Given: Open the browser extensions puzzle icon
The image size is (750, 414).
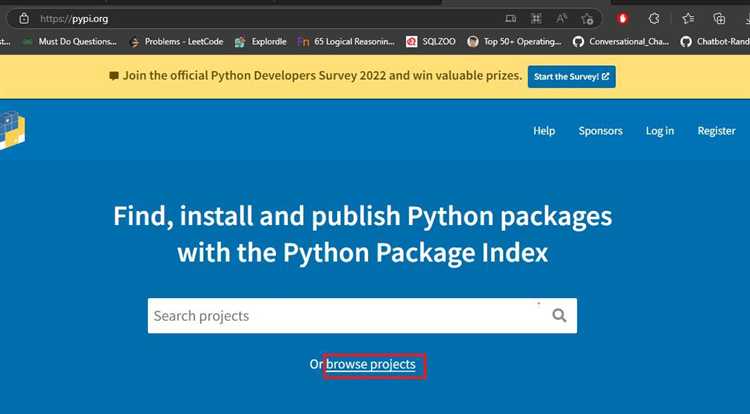Looking at the screenshot, I should tap(654, 19).
